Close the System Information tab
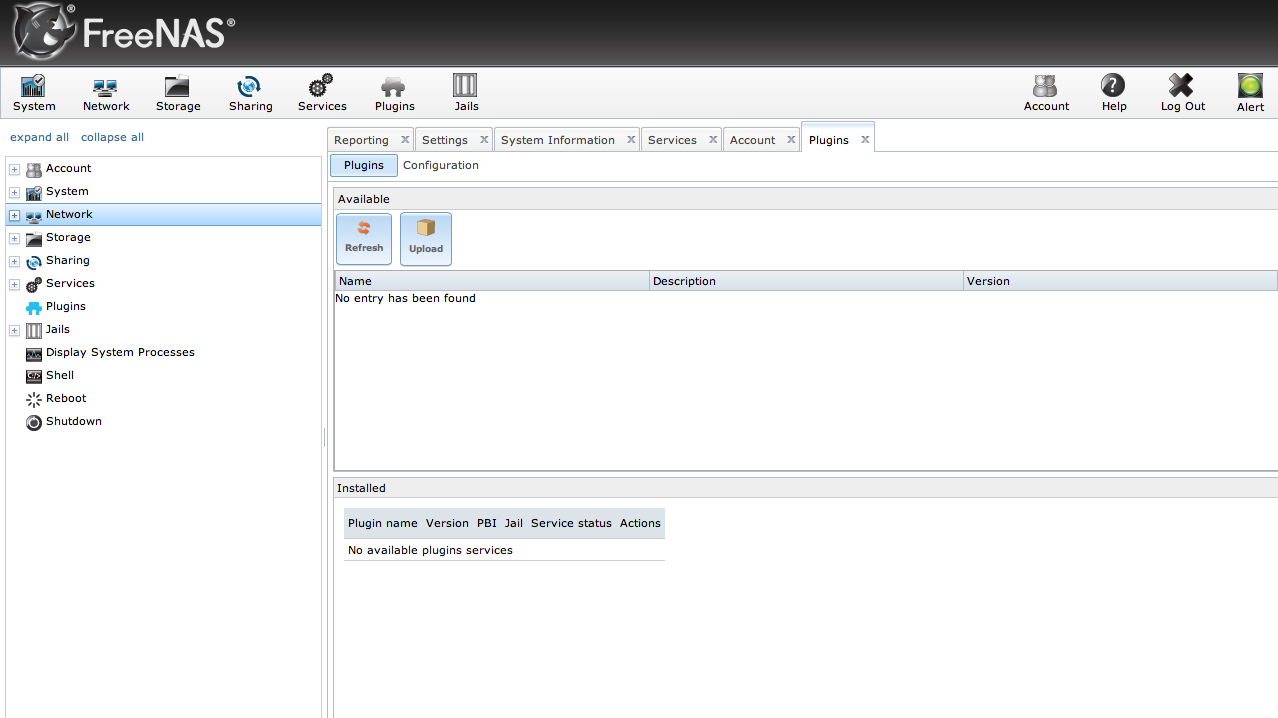Image resolution: width=1278 pixels, height=718 pixels. [631, 140]
